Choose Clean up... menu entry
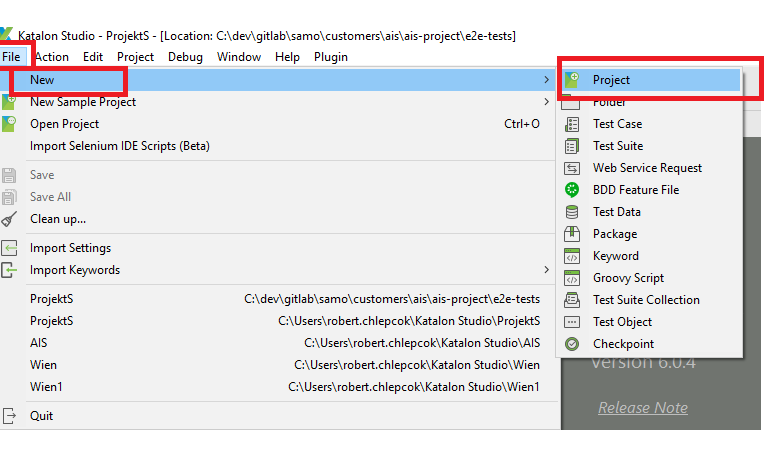The width and height of the screenshot is (784, 449). tap(279, 219)
